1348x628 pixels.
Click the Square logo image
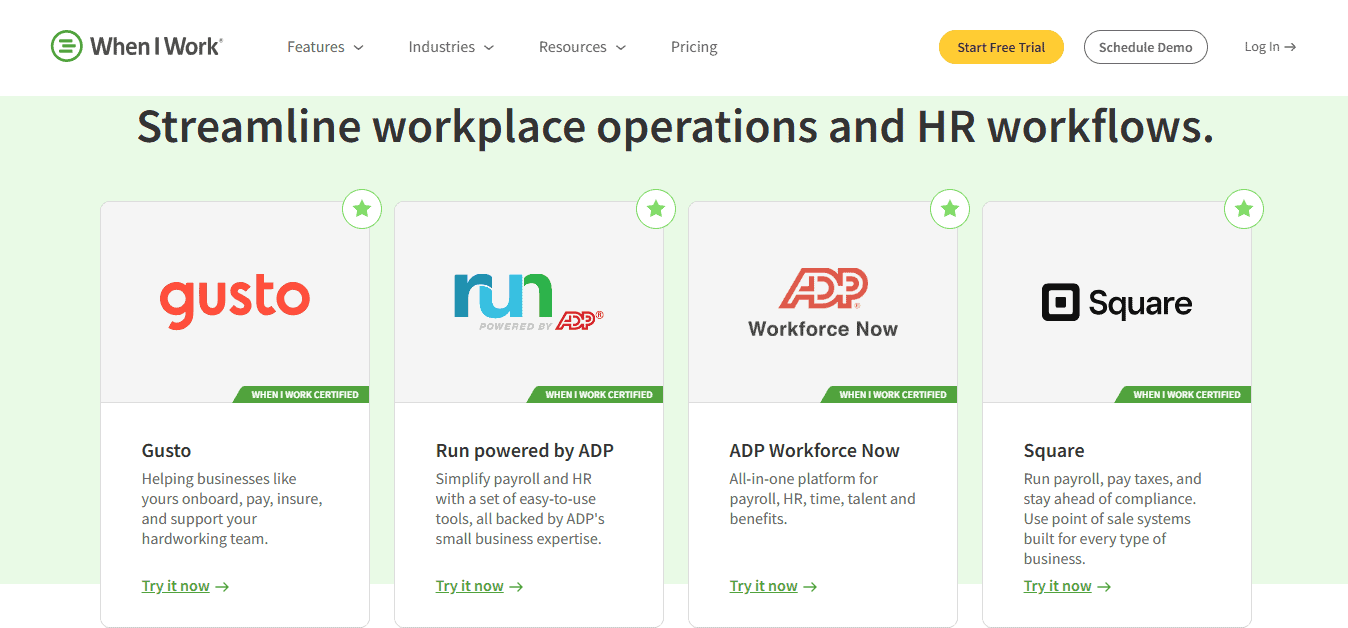coord(1117,303)
